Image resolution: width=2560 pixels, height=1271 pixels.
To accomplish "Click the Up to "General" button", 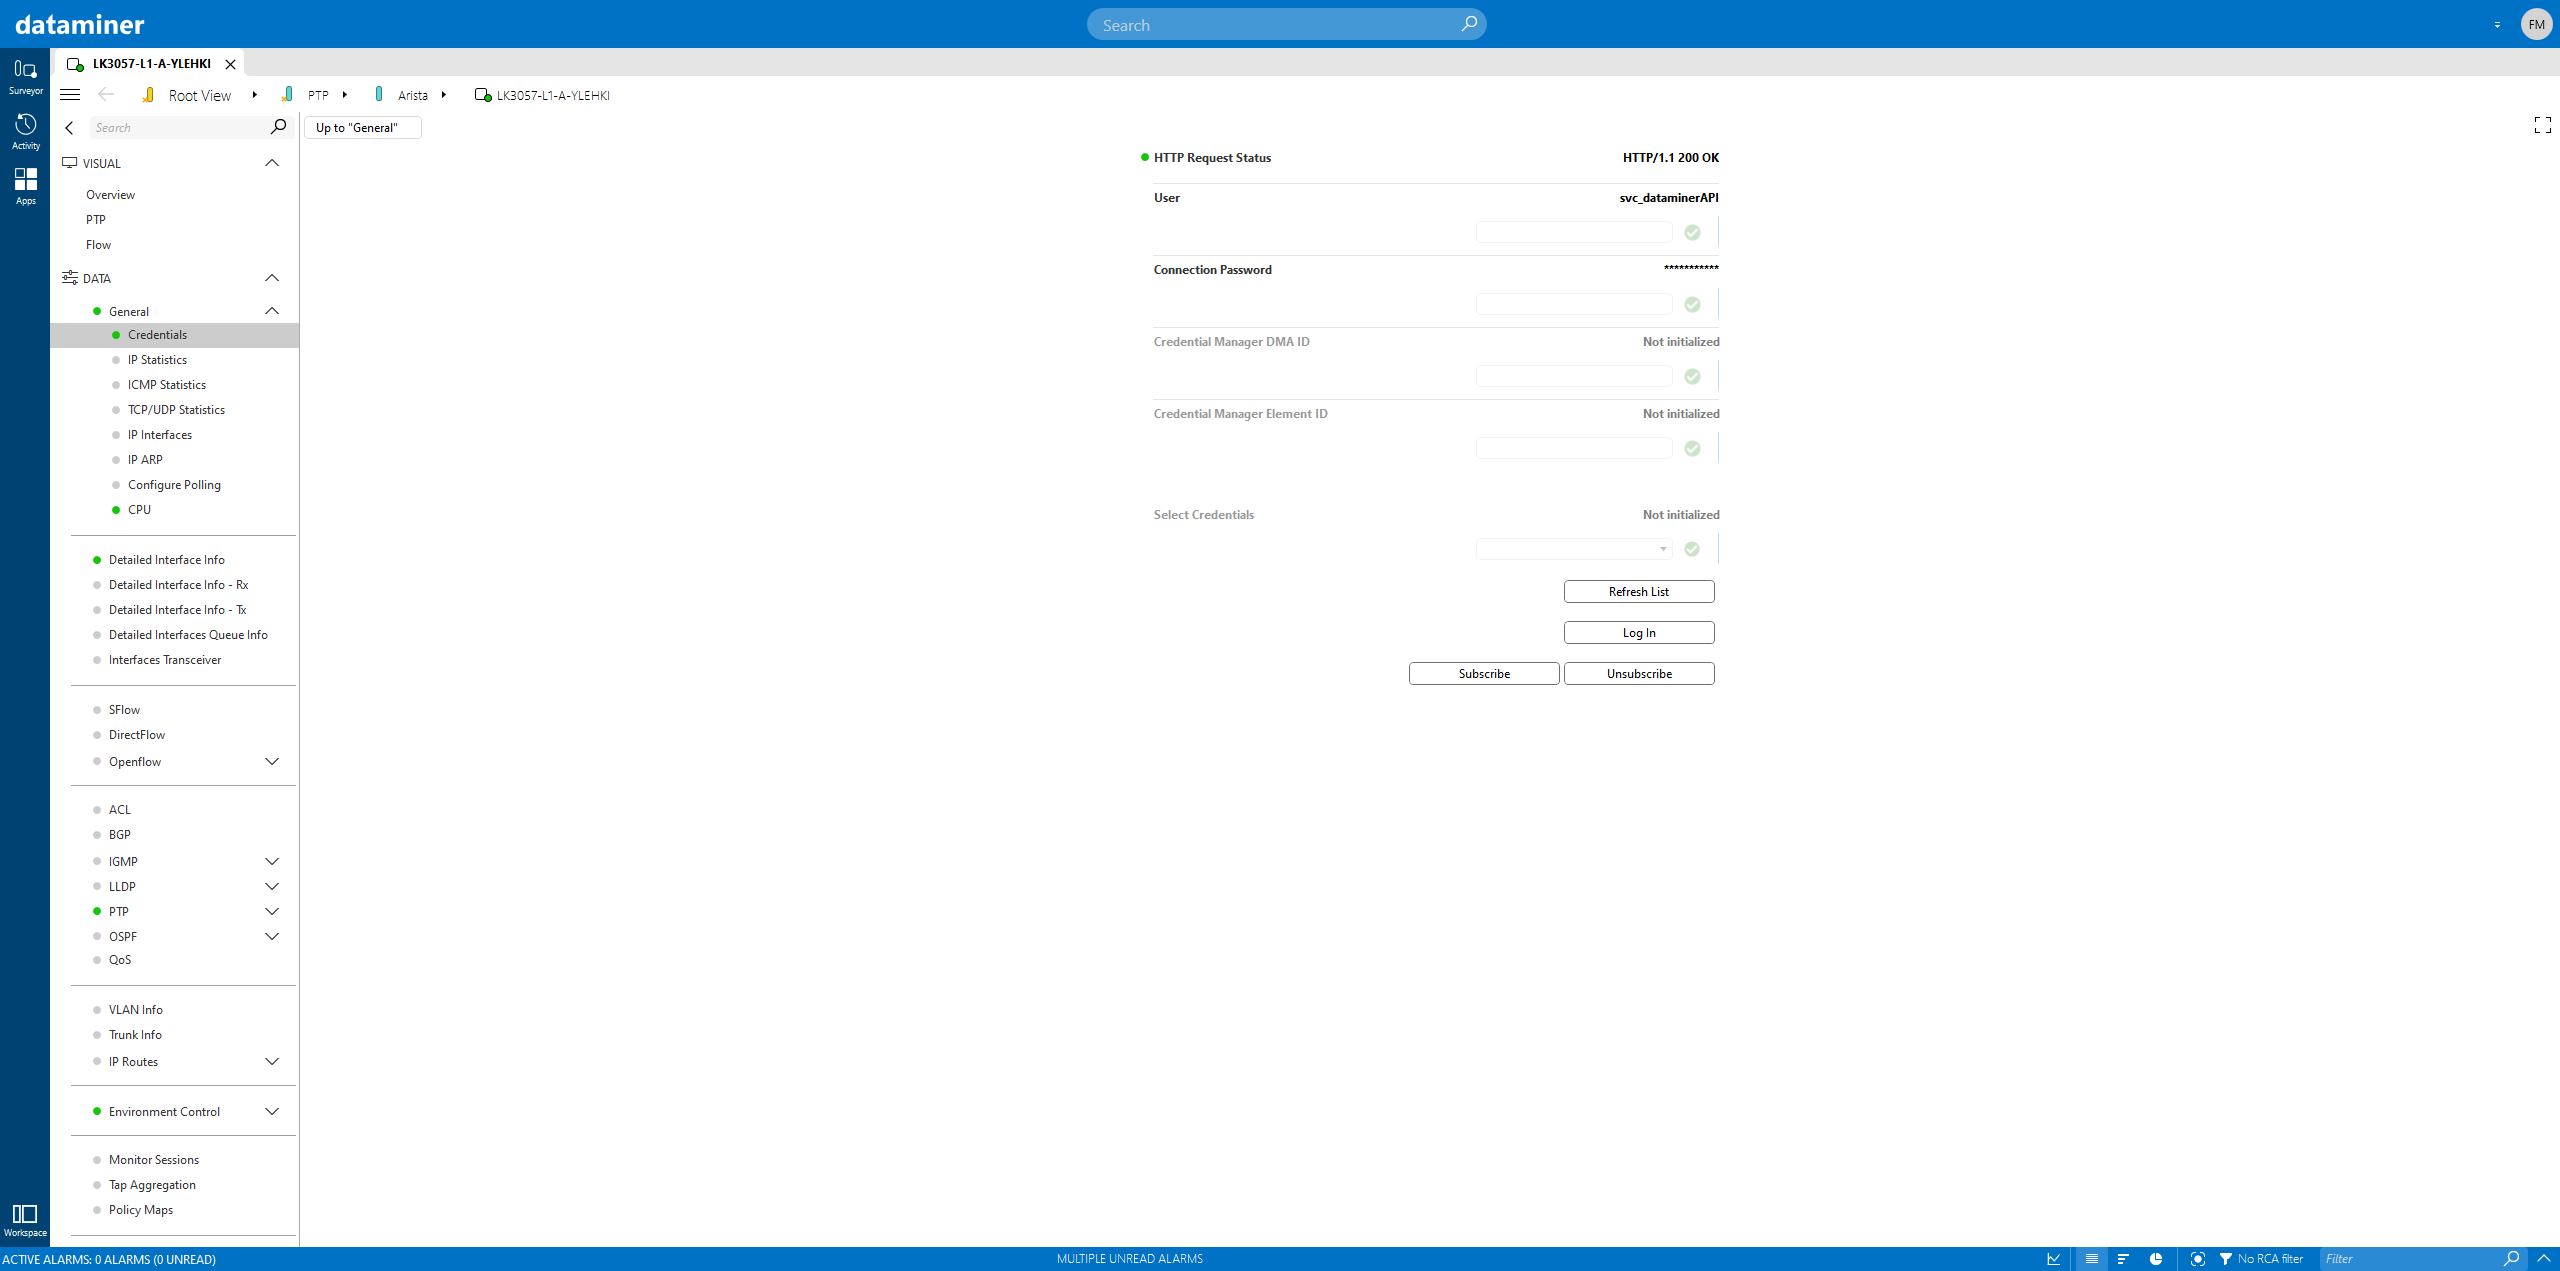I will 362,128.
